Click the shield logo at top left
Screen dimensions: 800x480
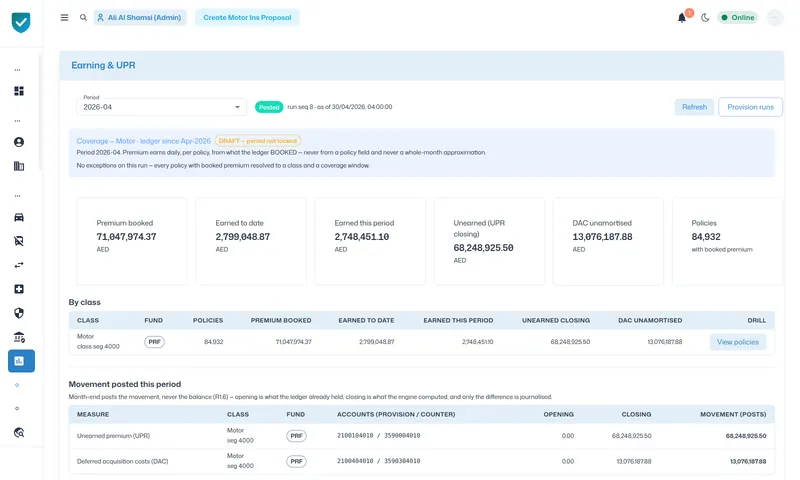point(21,22)
